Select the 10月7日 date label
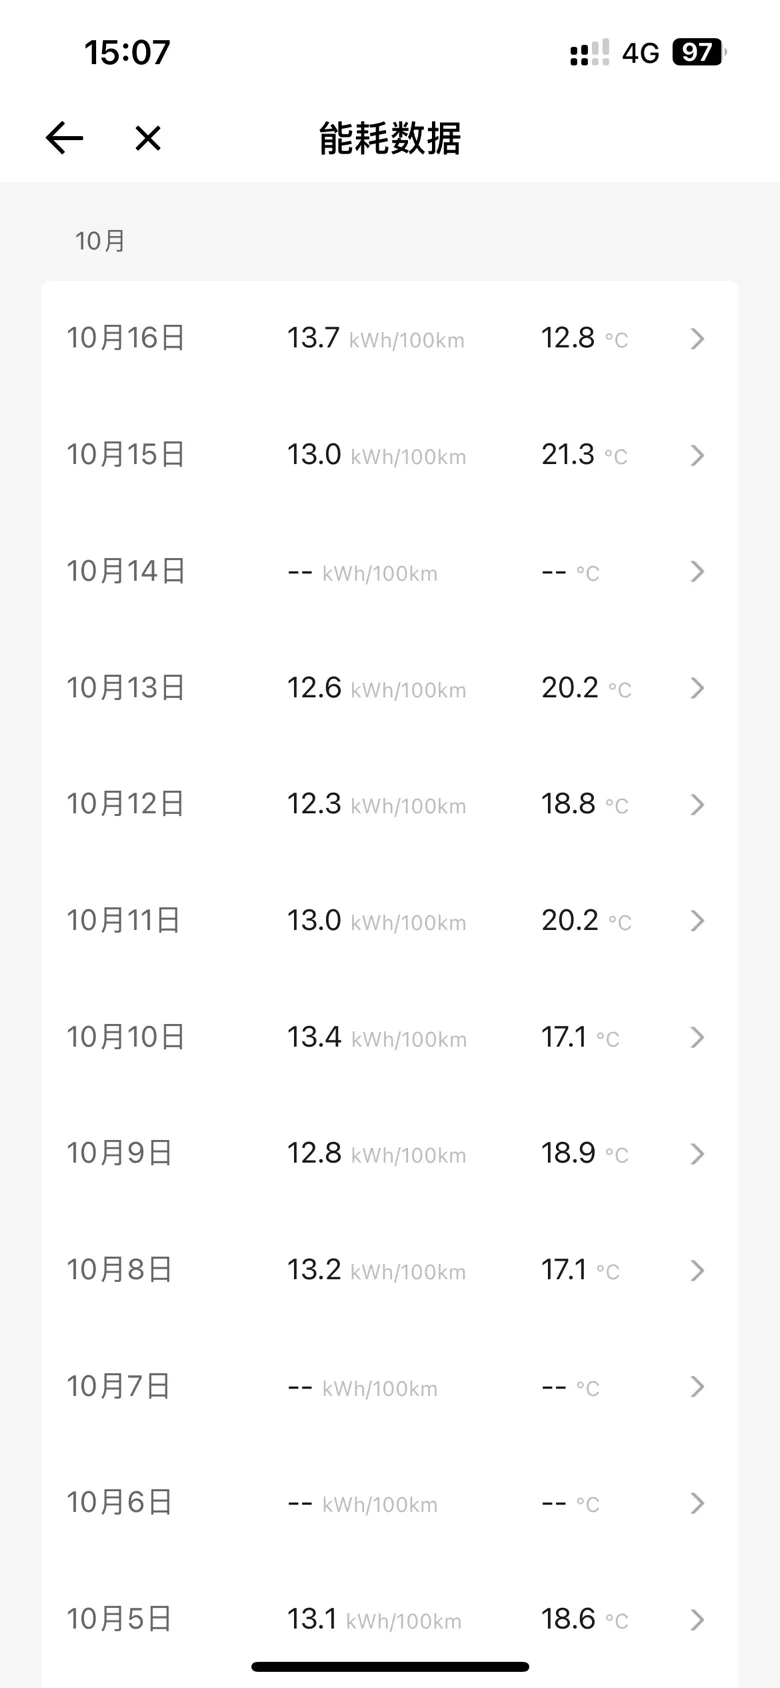The height and width of the screenshot is (1688, 780). [x=119, y=1386]
